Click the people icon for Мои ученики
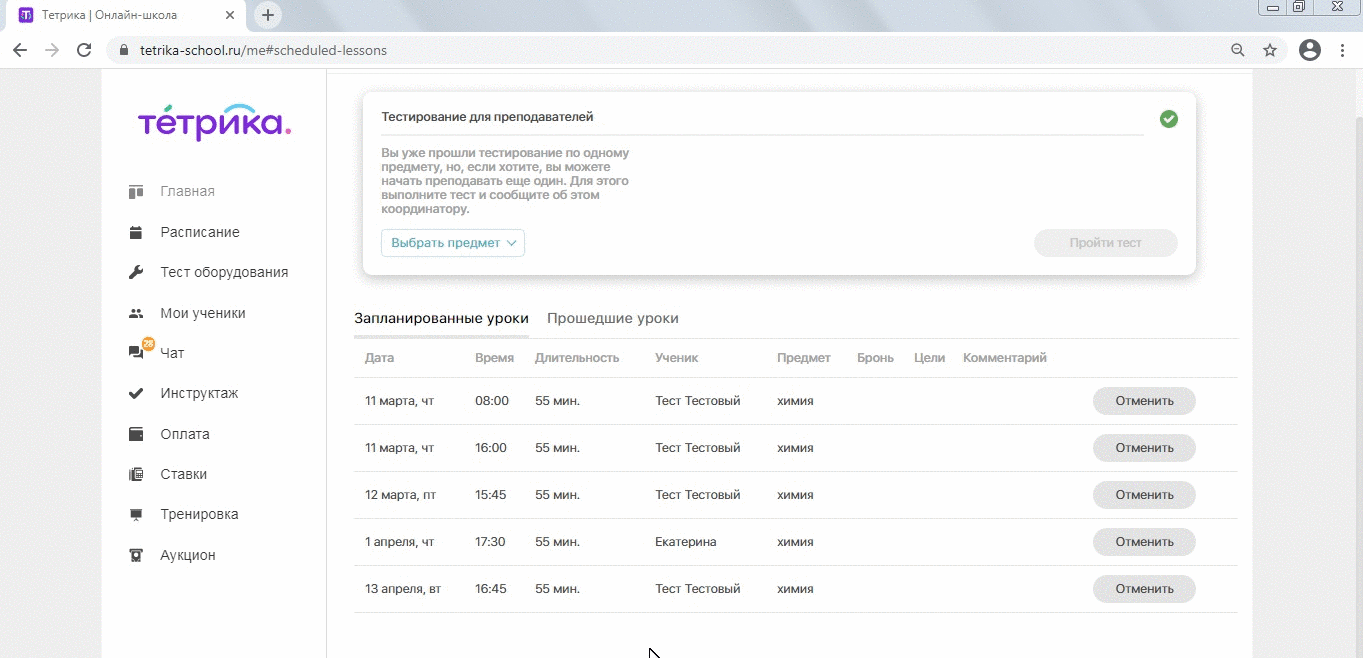This screenshot has width=1363, height=658. click(x=136, y=313)
